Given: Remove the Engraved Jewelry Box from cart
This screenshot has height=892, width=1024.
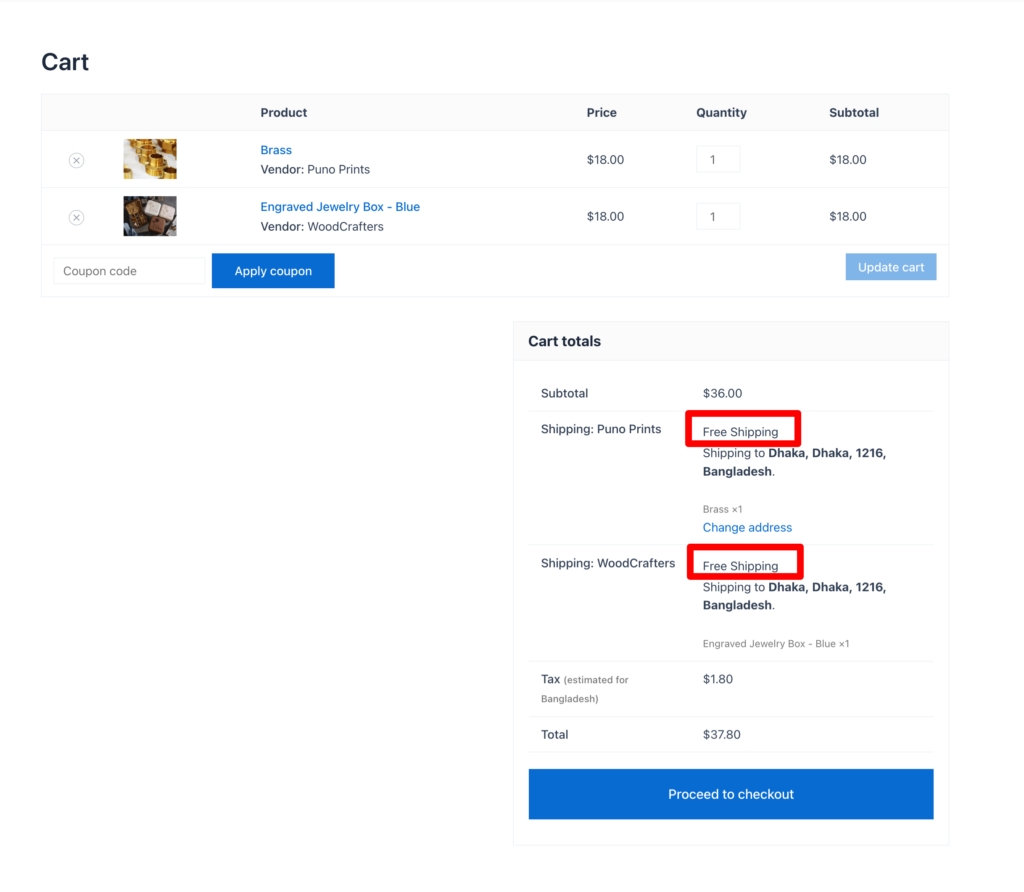Looking at the screenshot, I should click(76, 216).
